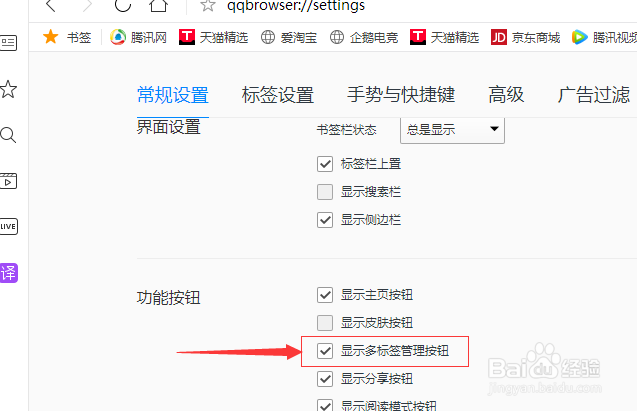This screenshot has height=411, width=637.
Task: Open 腾讯网 bookmark link
Action: click(x=139, y=37)
